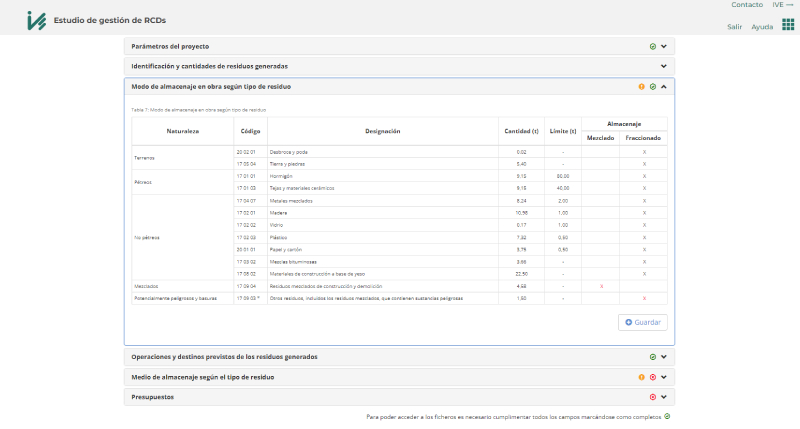
Task: Toggle Fraccionado X for Vidrio
Action: click(x=644, y=225)
